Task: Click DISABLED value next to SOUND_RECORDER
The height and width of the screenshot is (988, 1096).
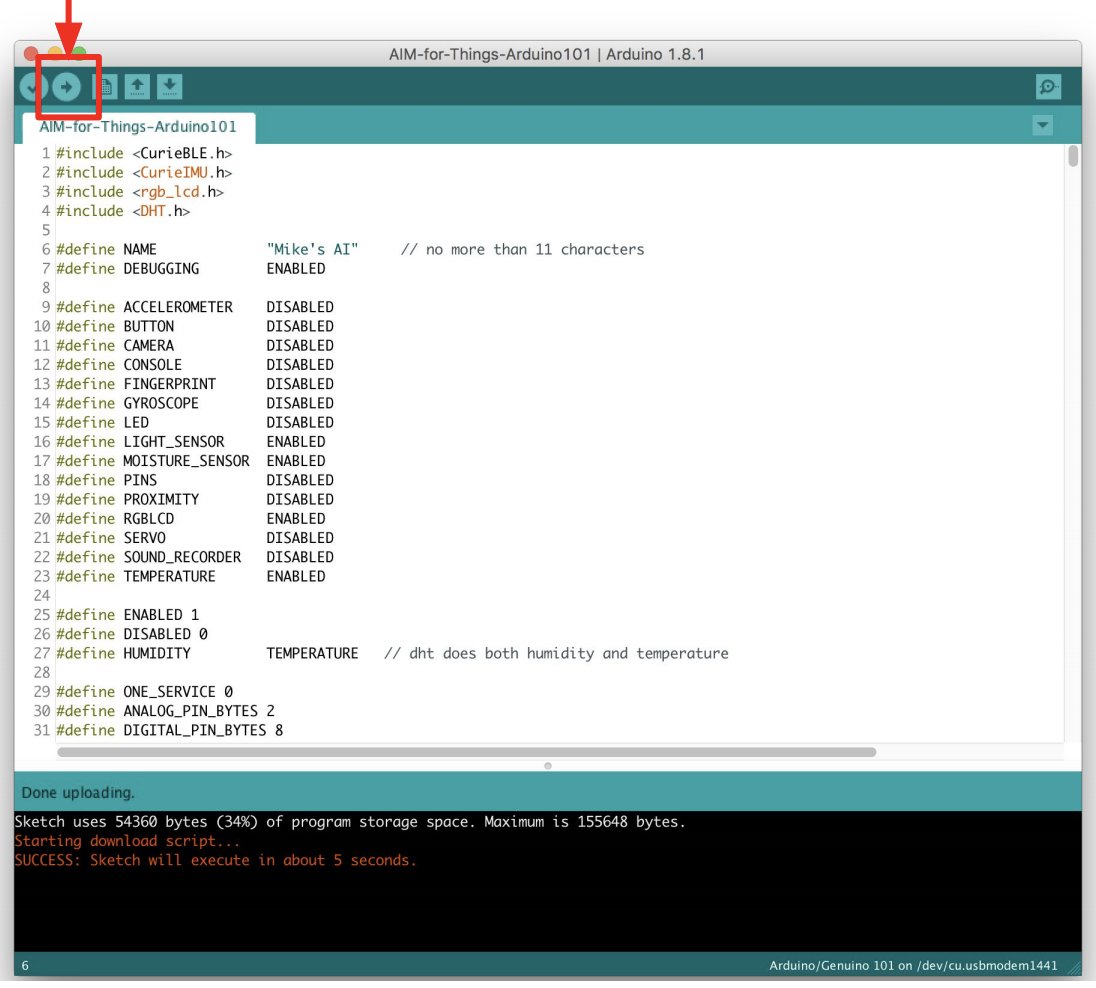Action: point(300,557)
